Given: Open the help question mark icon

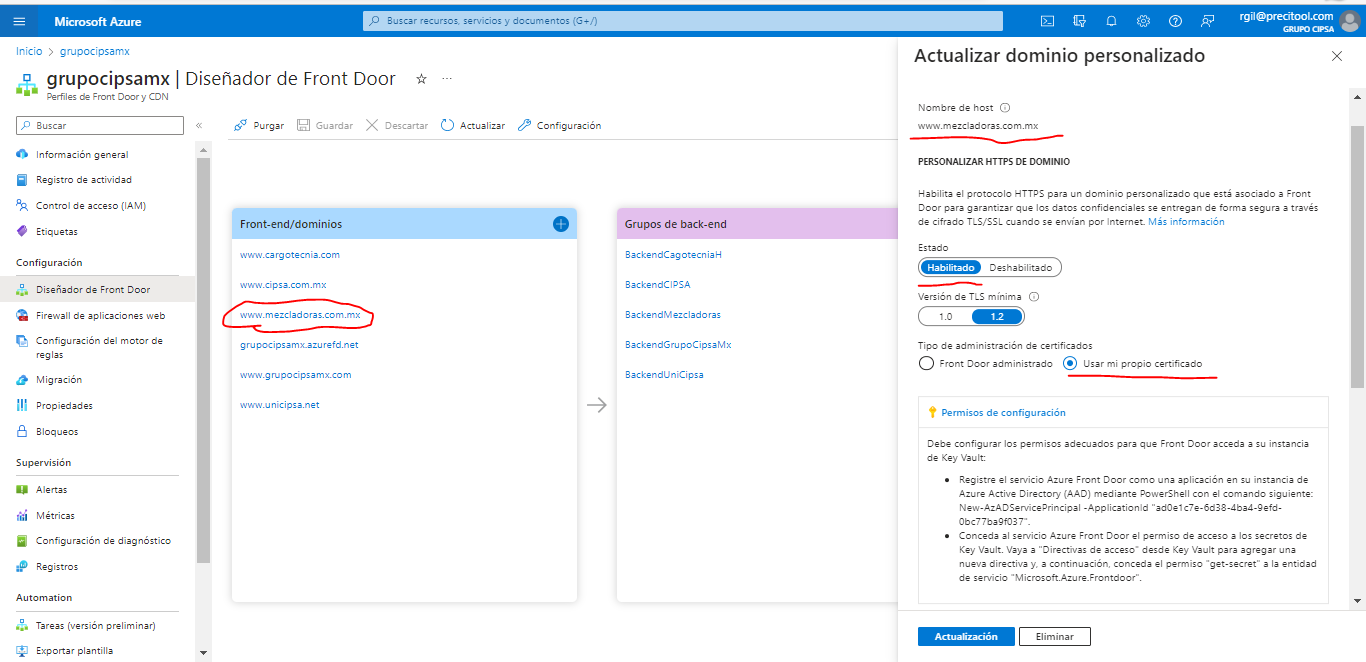Looking at the screenshot, I should click(1175, 21).
